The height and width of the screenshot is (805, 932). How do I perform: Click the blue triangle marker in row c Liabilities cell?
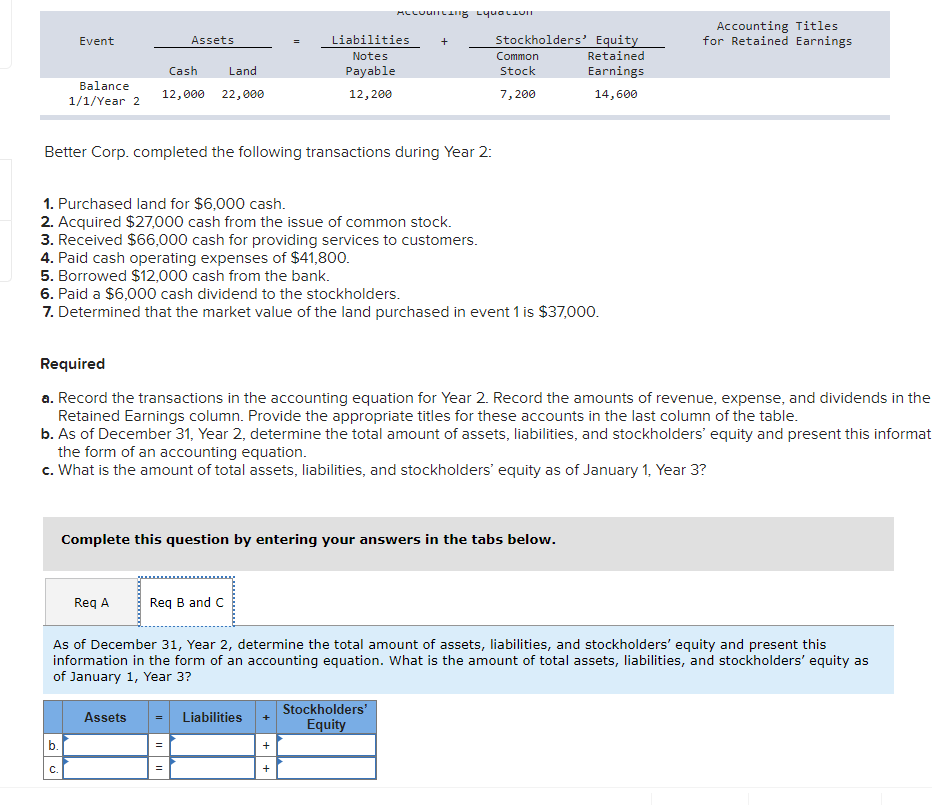[171, 763]
